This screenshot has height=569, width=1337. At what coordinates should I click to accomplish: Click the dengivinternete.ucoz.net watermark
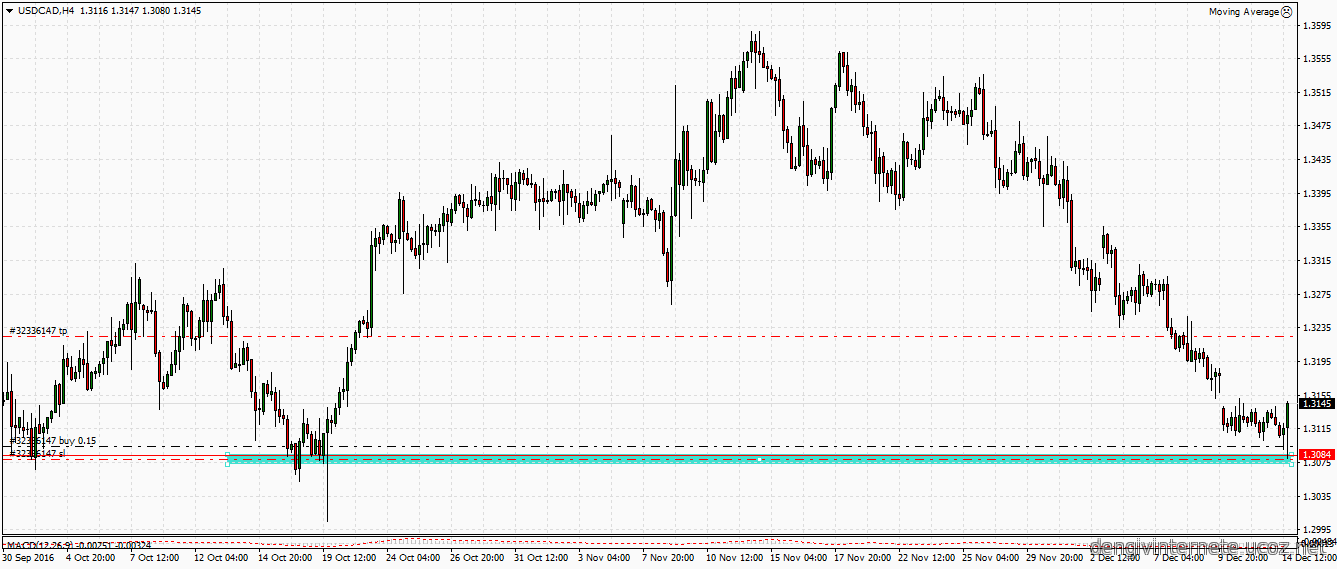coord(1210,548)
